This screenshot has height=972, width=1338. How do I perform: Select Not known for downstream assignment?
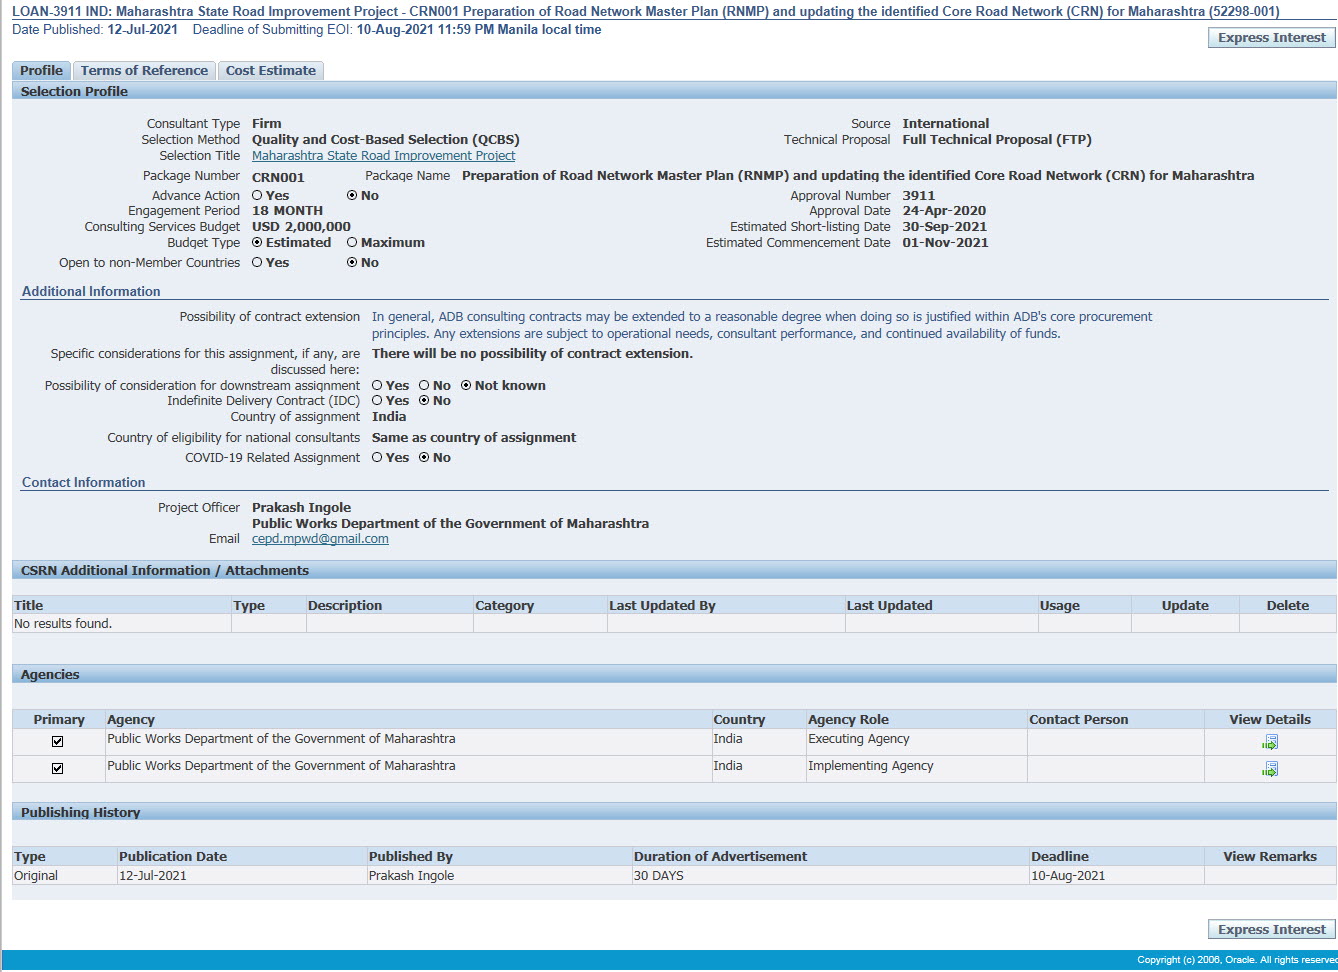(x=466, y=385)
